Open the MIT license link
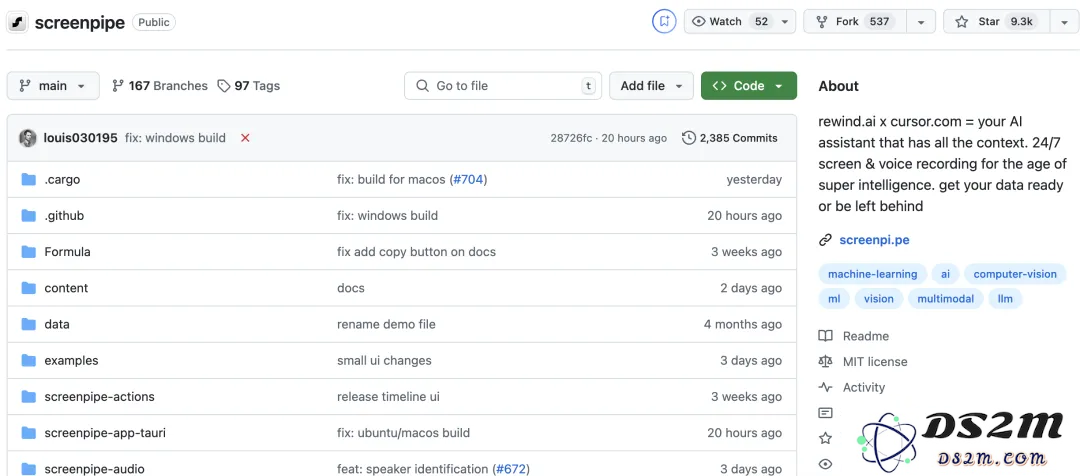This screenshot has height=476, width=1080. coord(875,362)
